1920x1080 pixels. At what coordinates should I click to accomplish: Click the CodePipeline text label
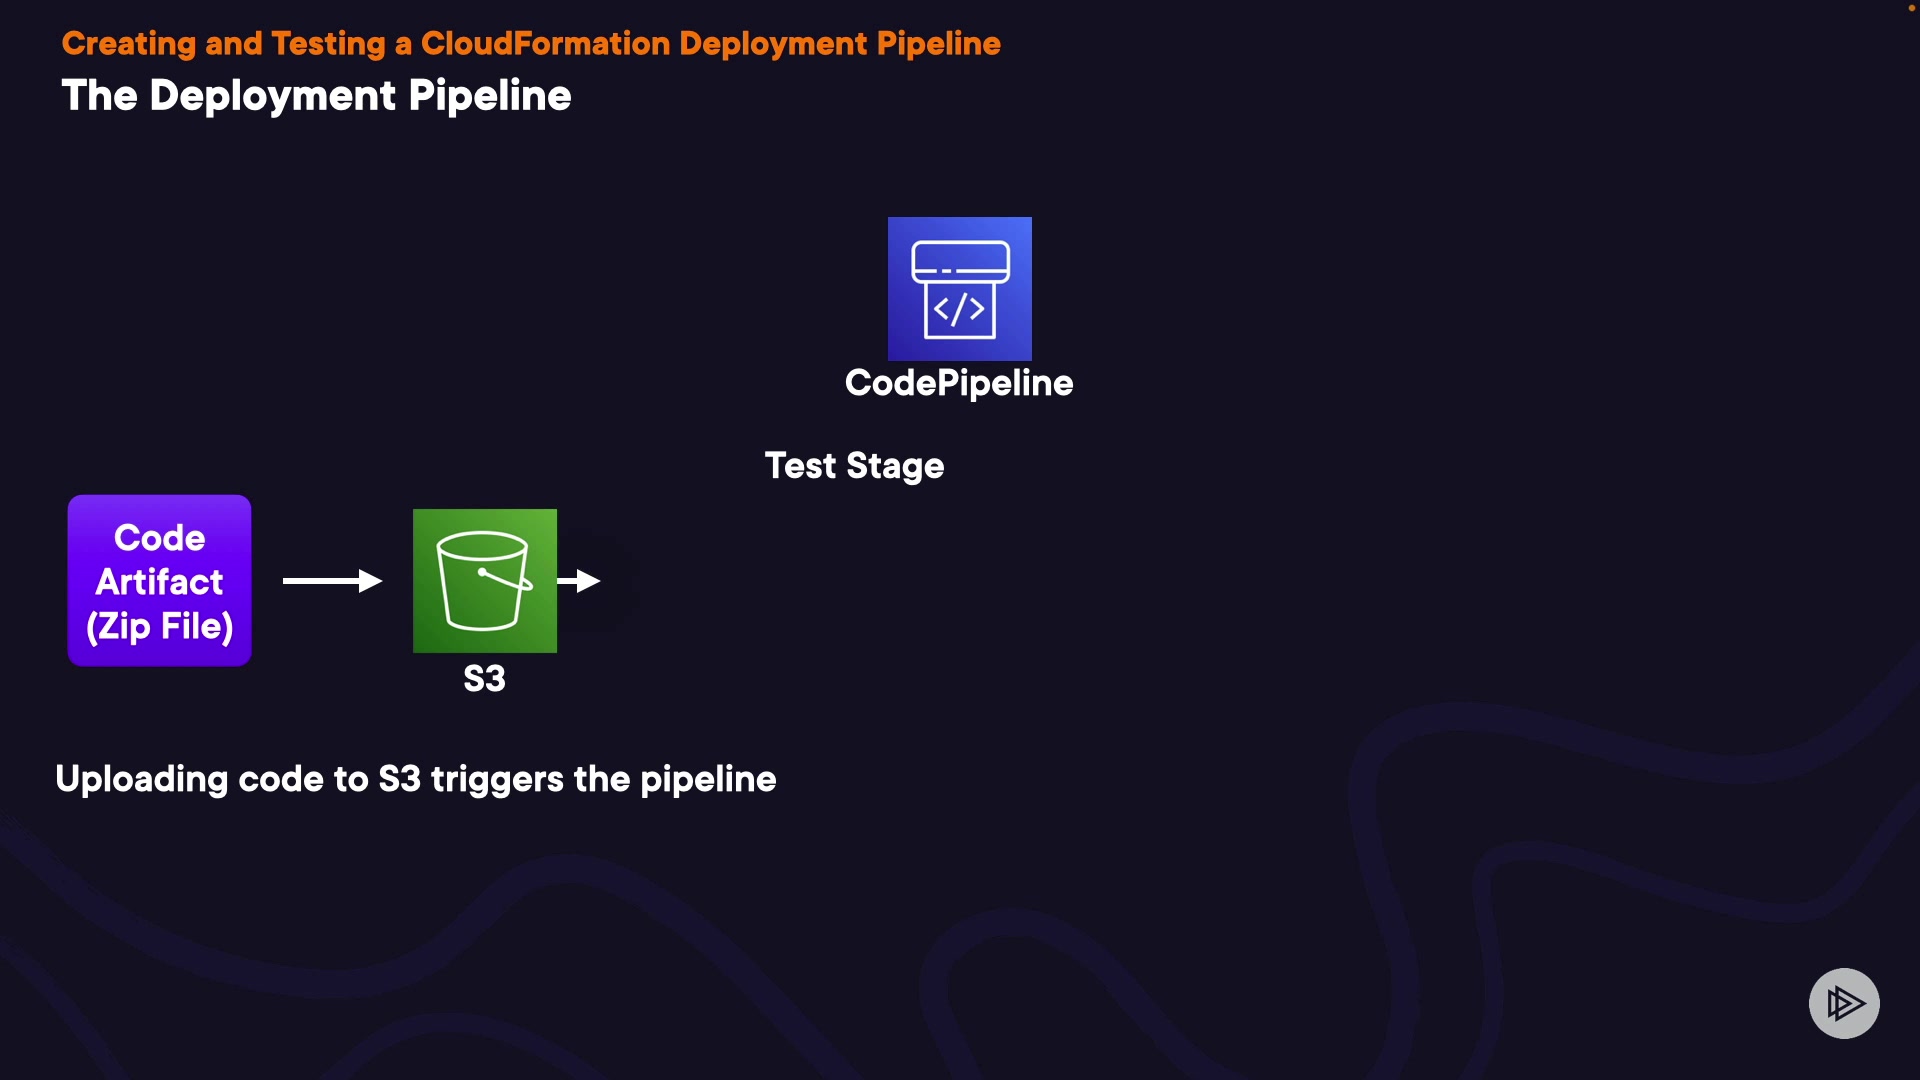(x=958, y=383)
